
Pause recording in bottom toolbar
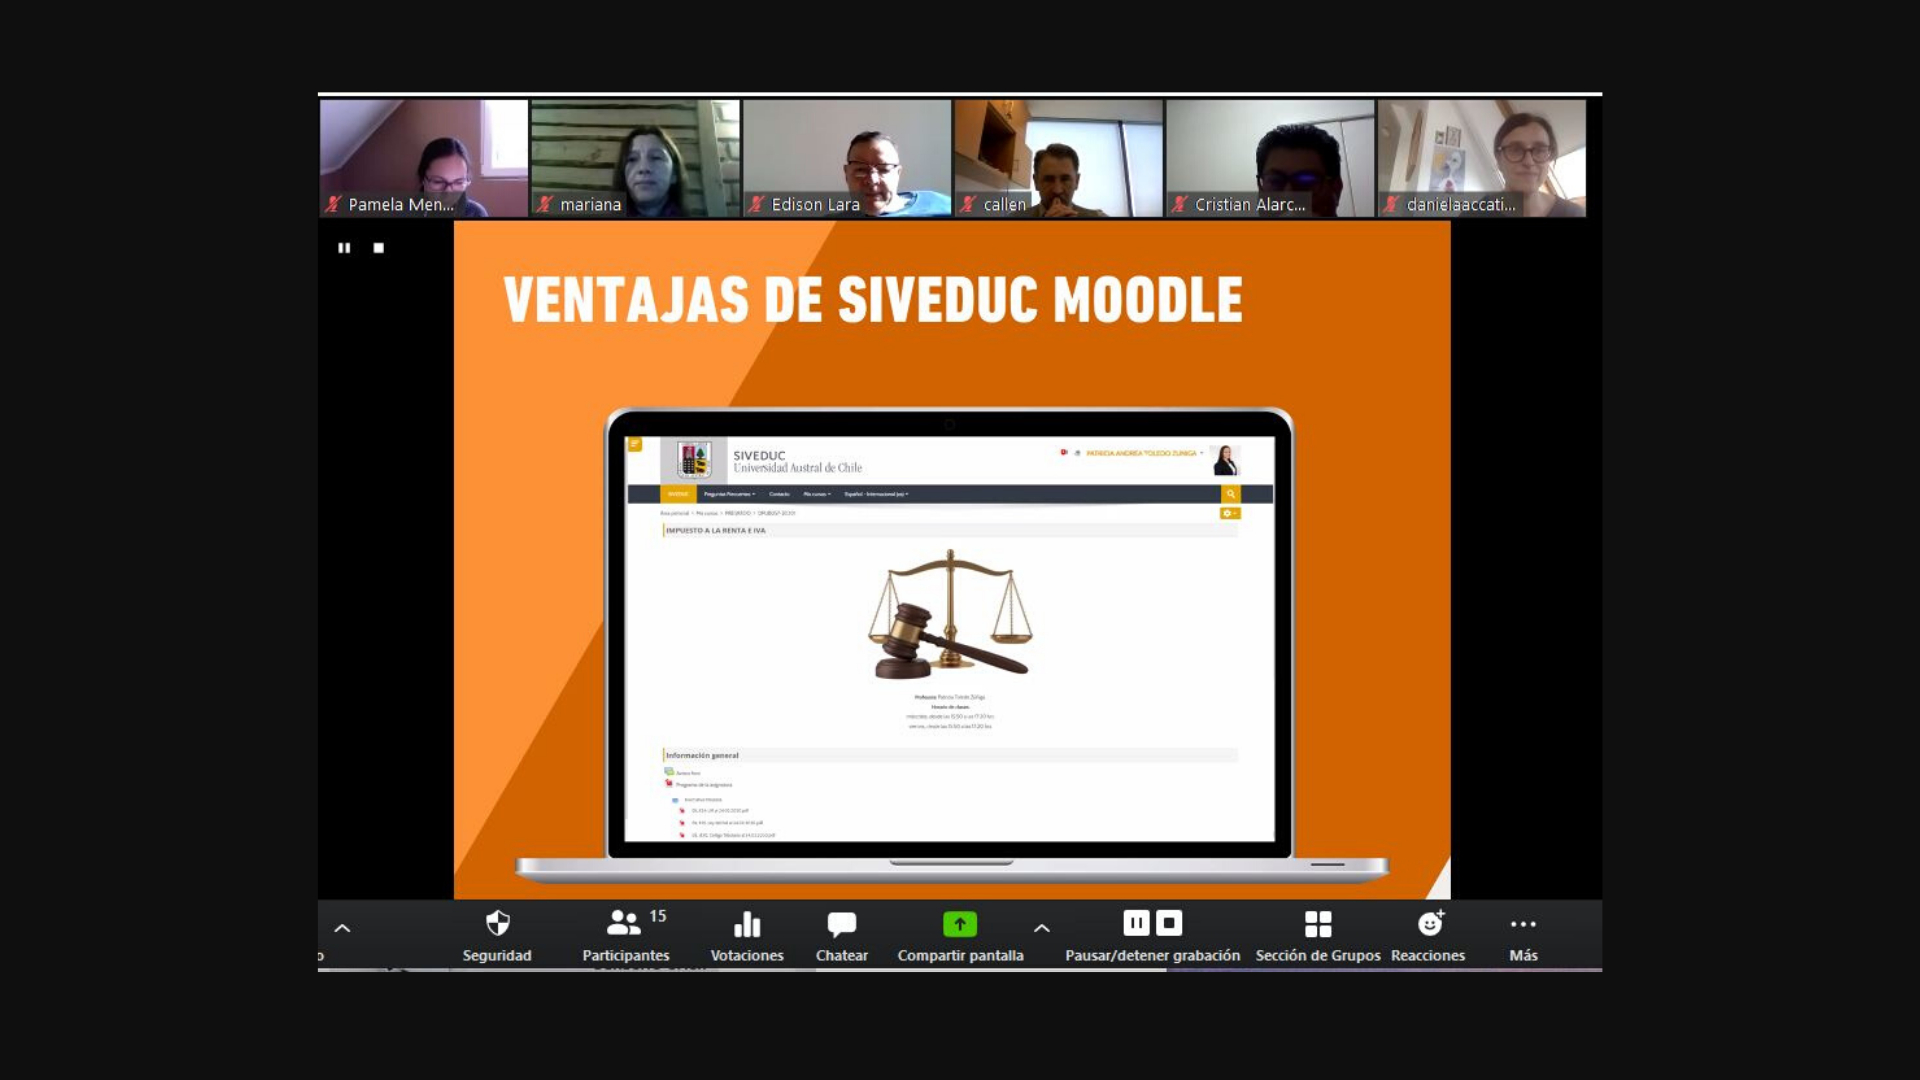[1136, 923]
